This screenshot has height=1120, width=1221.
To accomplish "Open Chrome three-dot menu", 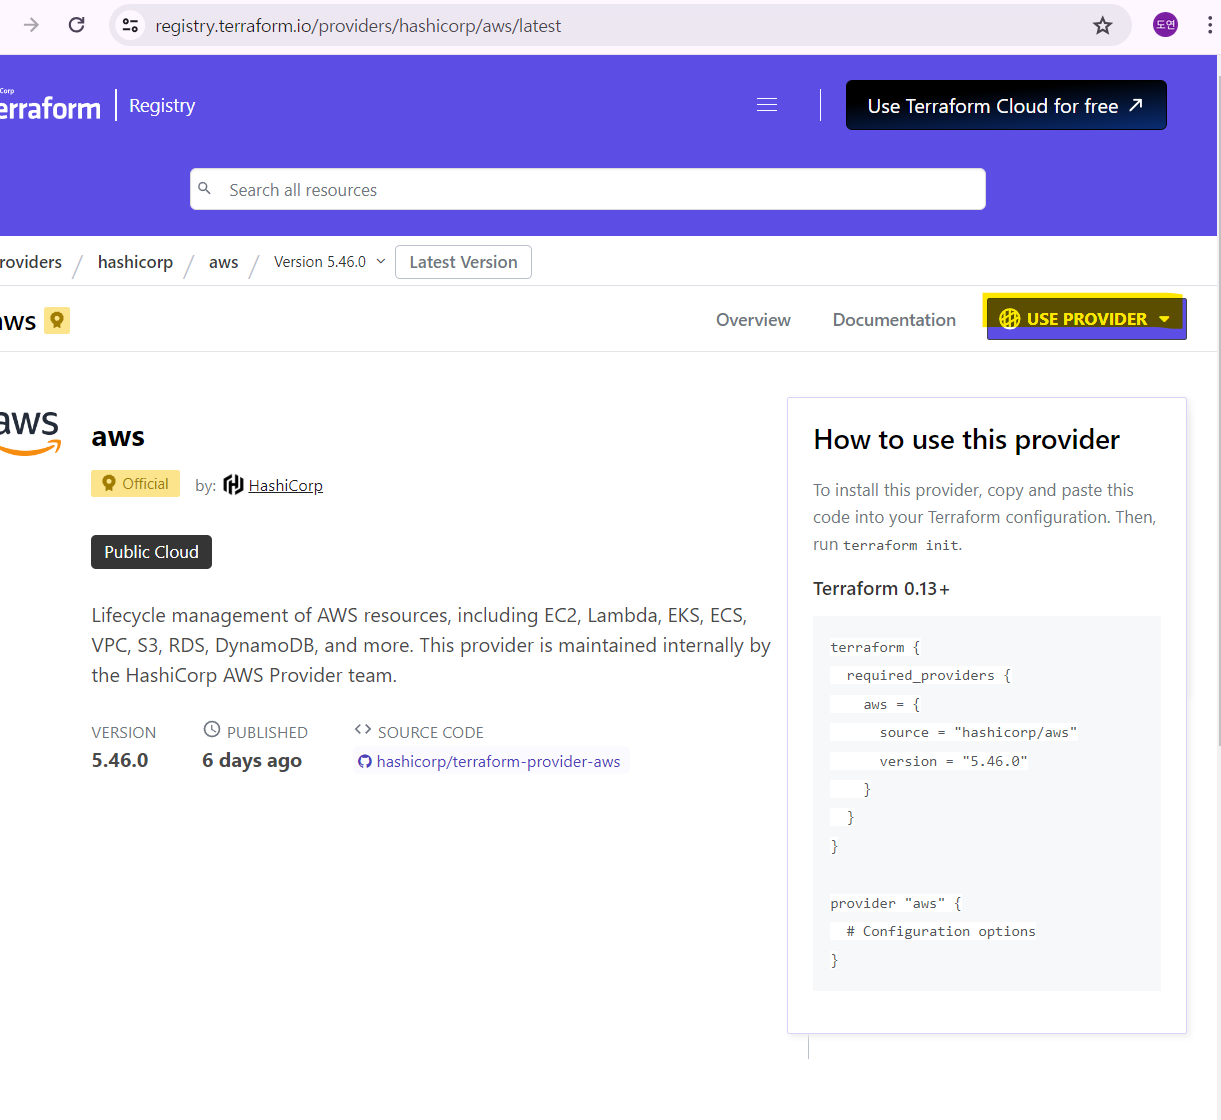I will (x=1209, y=25).
